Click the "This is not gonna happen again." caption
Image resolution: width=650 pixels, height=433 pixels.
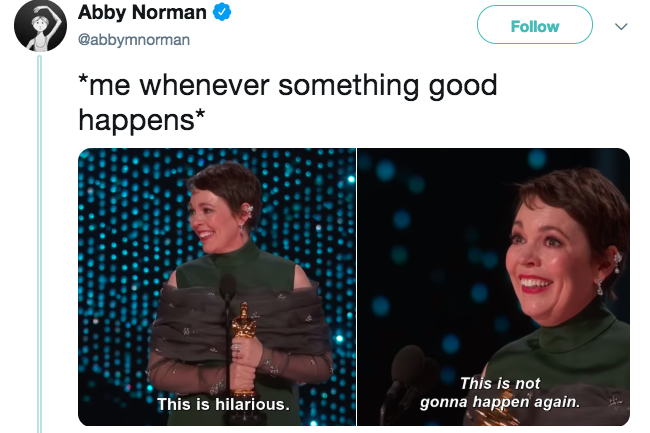(x=500, y=393)
